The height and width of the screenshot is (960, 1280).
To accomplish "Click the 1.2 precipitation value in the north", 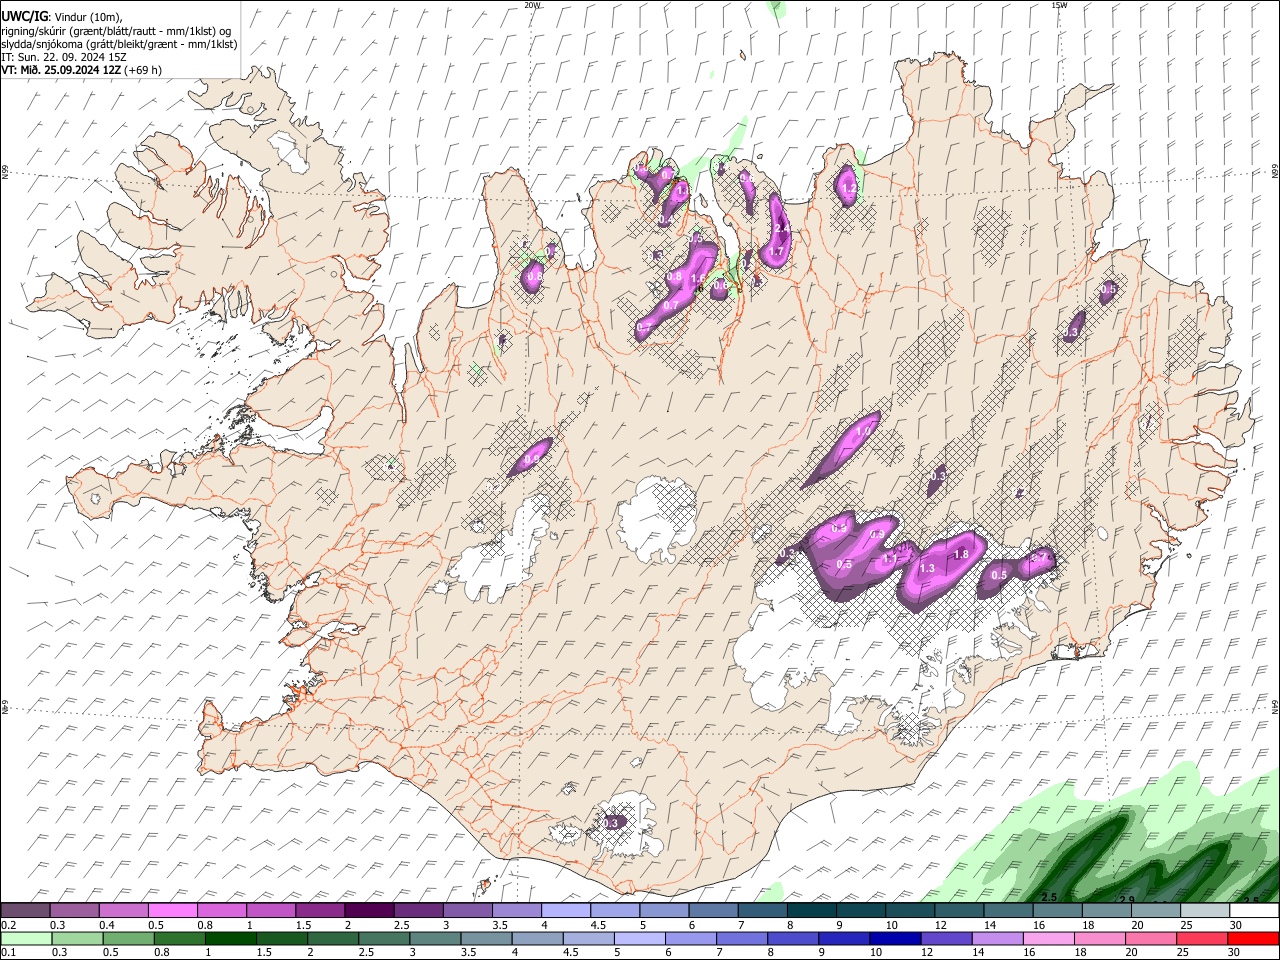I will click(849, 187).
